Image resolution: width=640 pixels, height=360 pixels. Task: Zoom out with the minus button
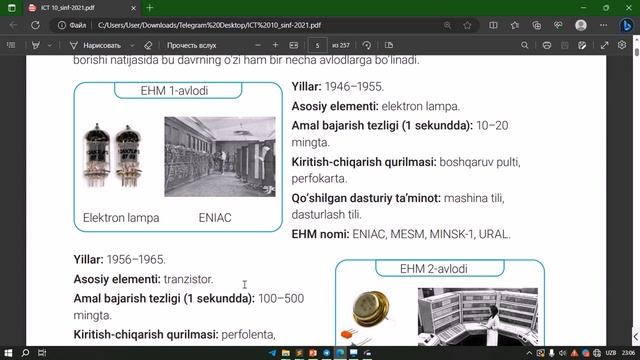click(x=258, y=45)
